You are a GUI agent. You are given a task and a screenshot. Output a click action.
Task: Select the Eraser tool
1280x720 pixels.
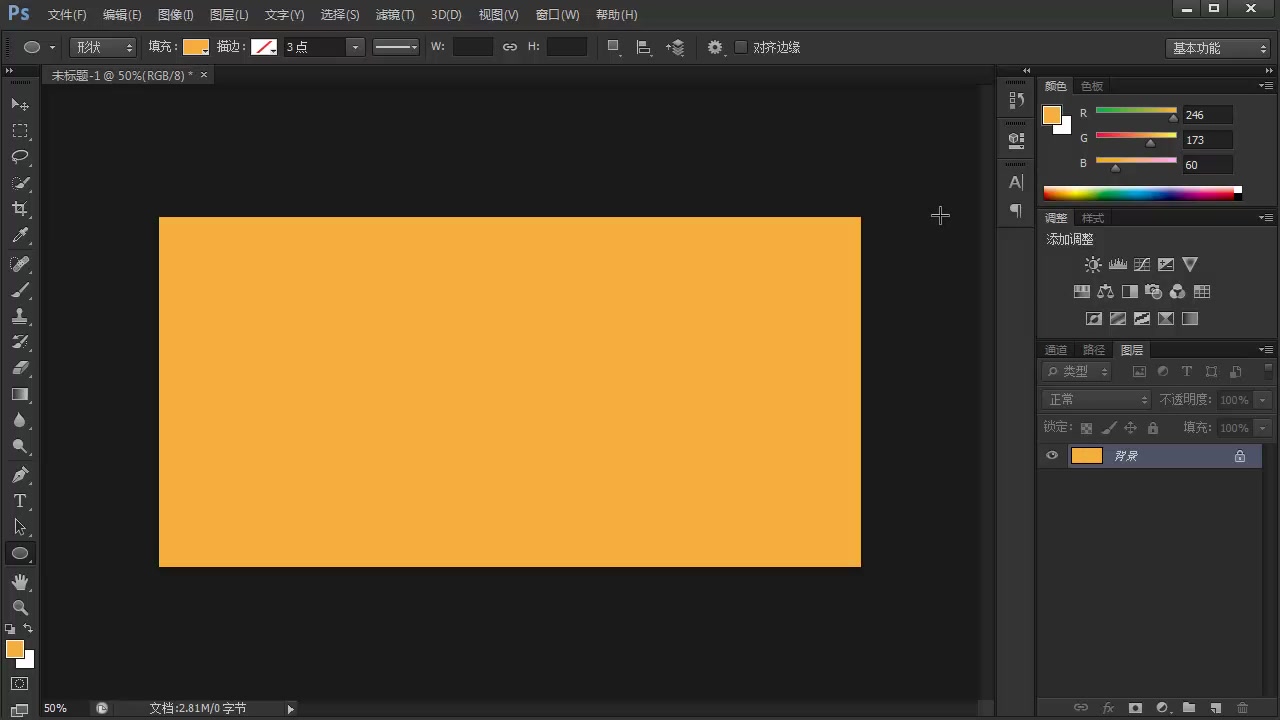click(x=20, y=368)
